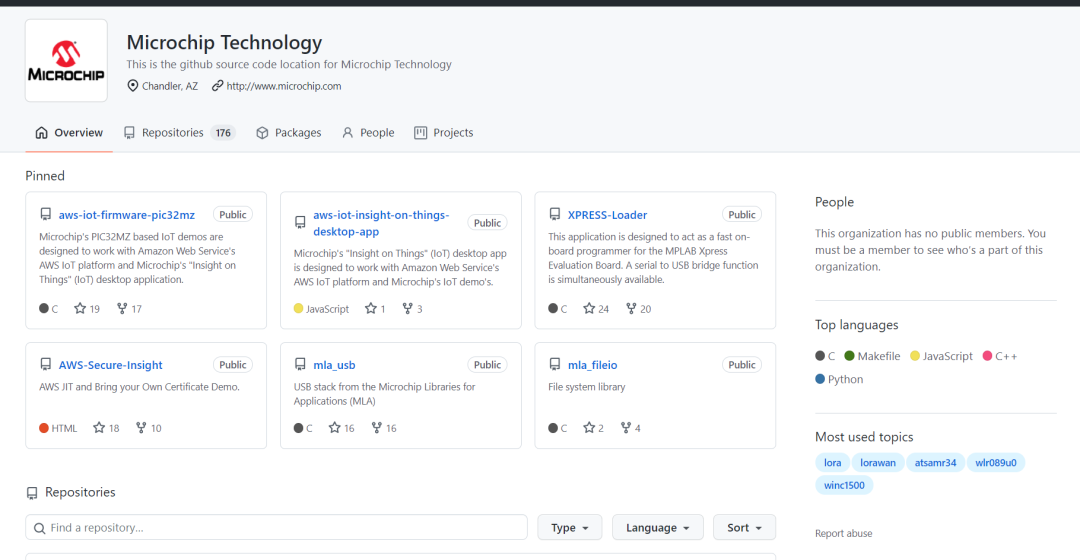Expand the Sort dropdown
The height and width of the screenshot is (560, 1080).
click(745, 528)
